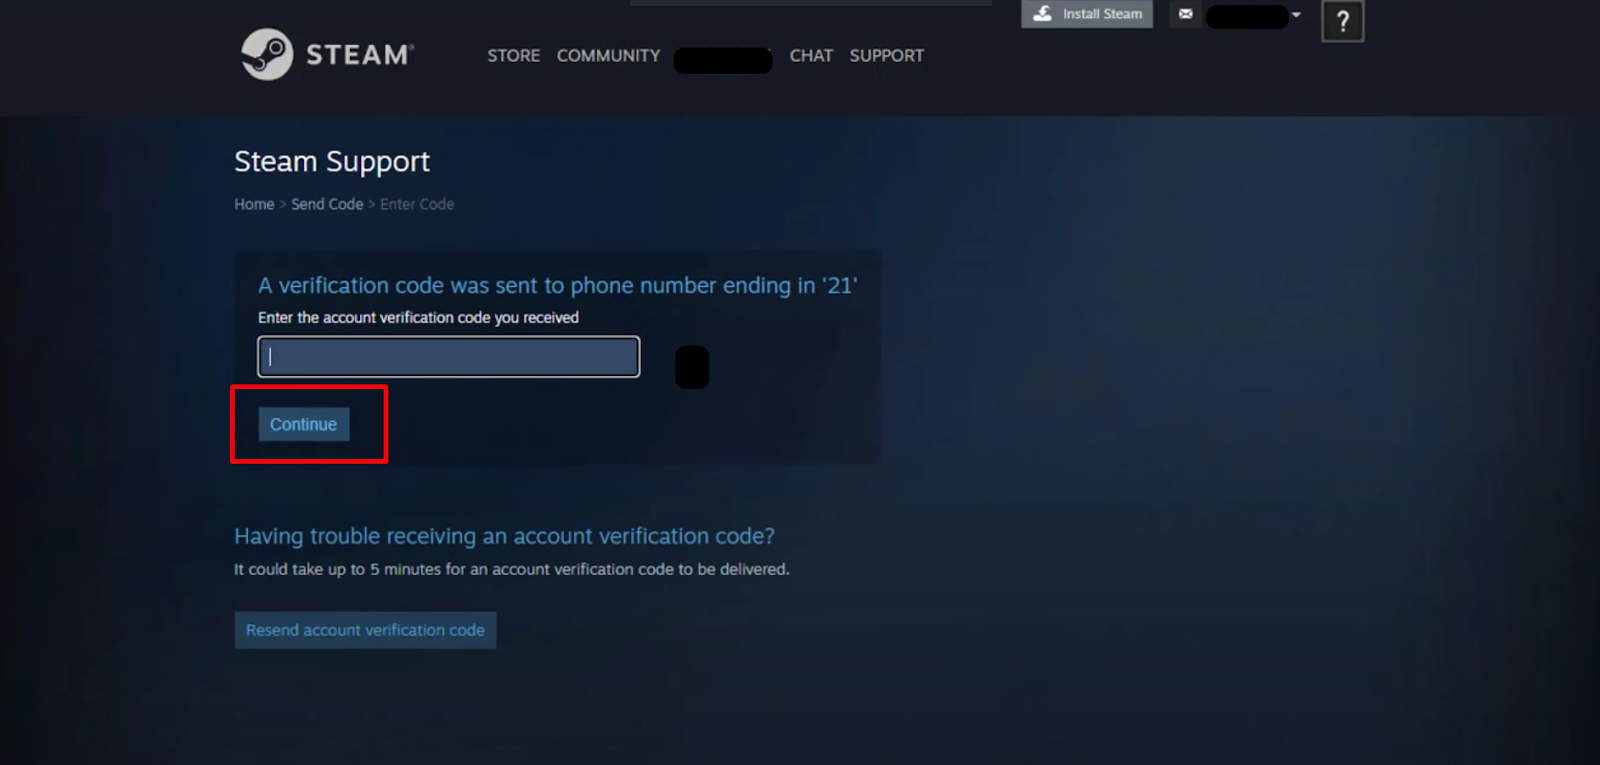Go back to Send Code breadcrumb

pos(327,204)
